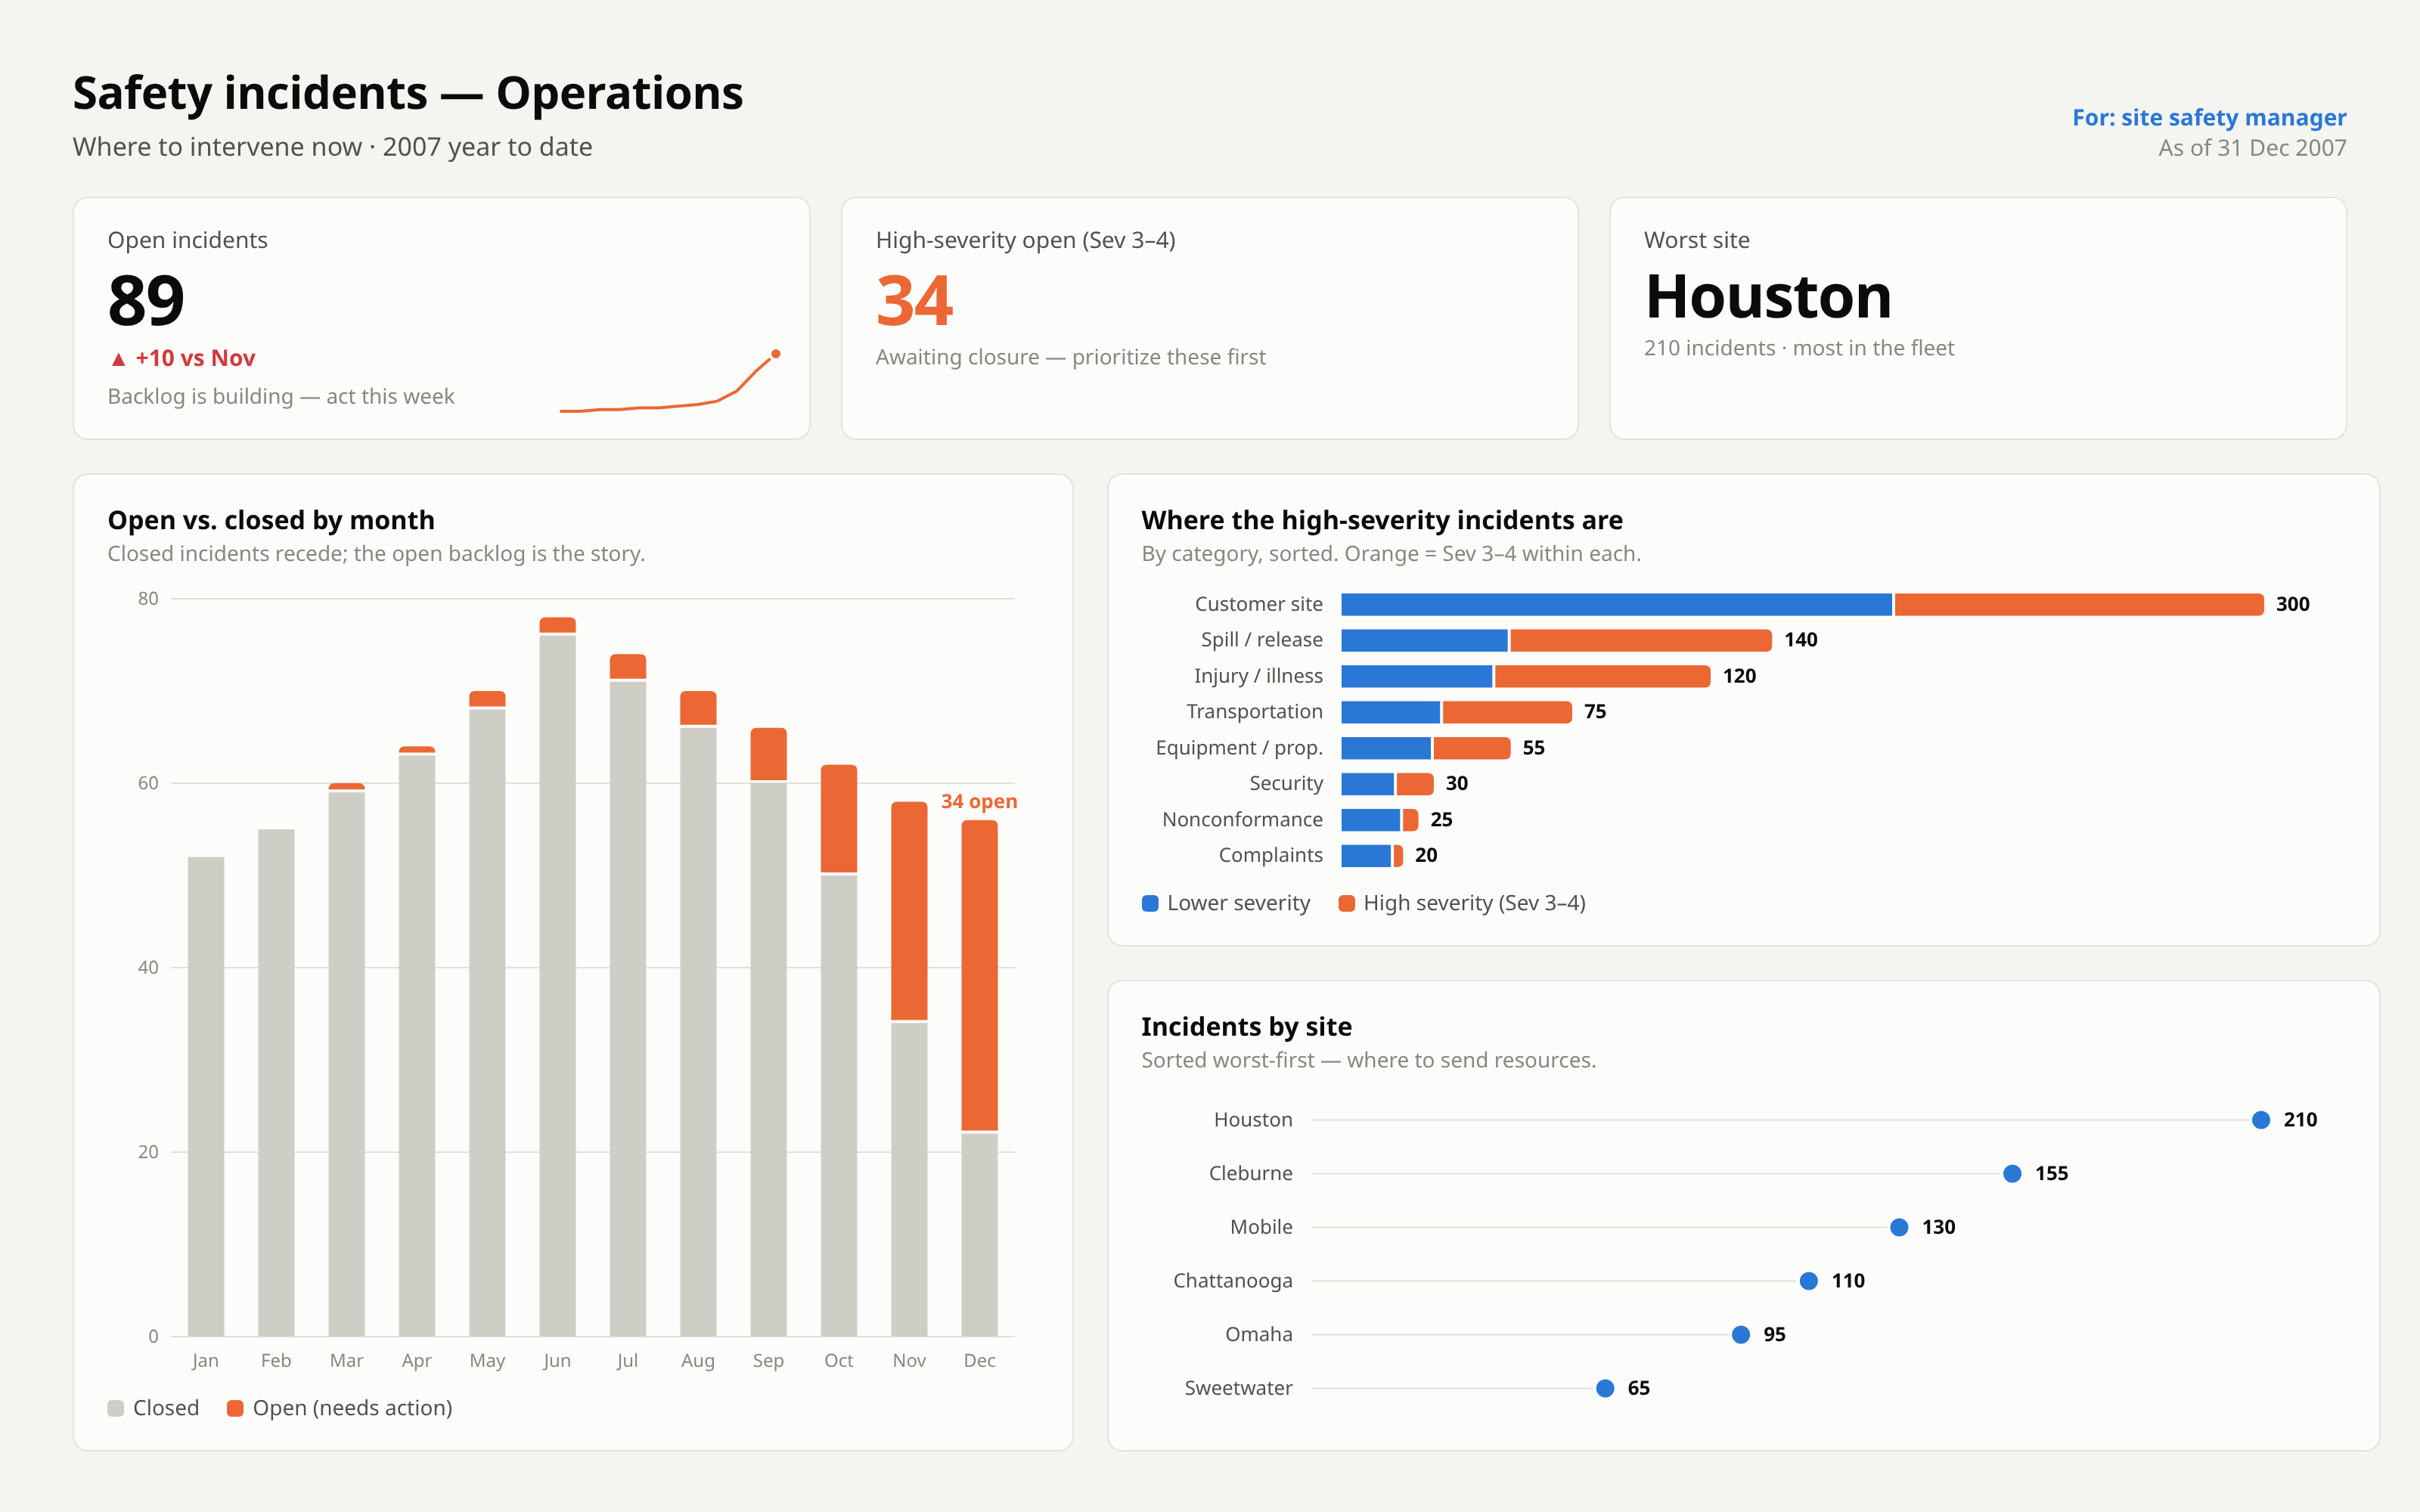Click the 'Backlog is building — act this week' text
Screen dimensions: 2420x1512
point(281,397)
